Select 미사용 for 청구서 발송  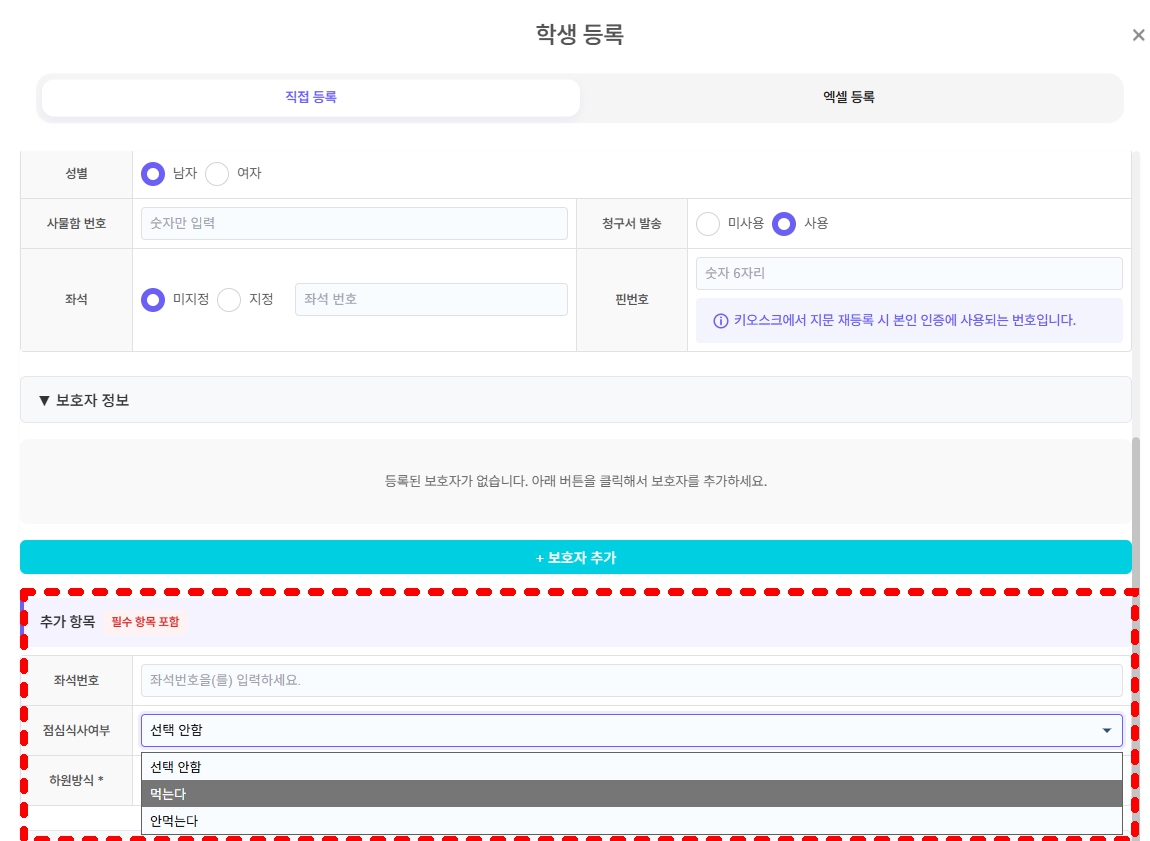tap(708, 224)
